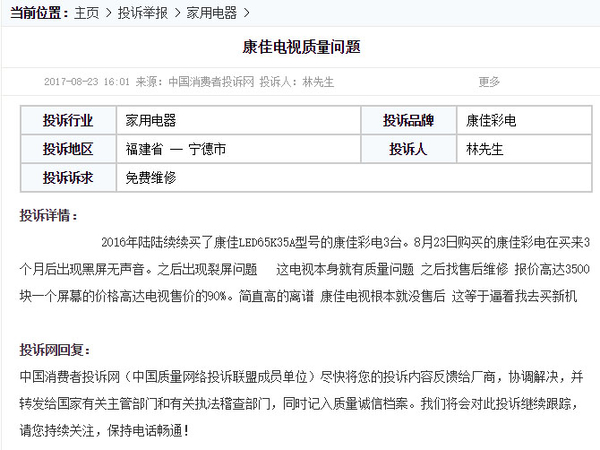This screenshot has width=600, height=450.
Task: Click 投诉人：林先生 in the byline
Action: tap(297, 82)
